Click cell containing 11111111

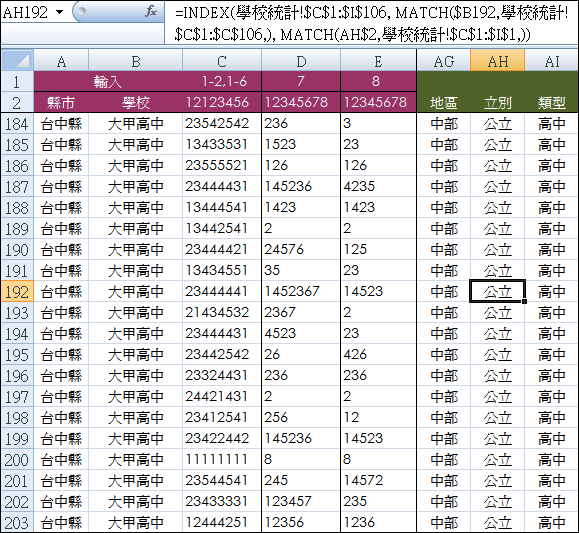pos(222,459)
